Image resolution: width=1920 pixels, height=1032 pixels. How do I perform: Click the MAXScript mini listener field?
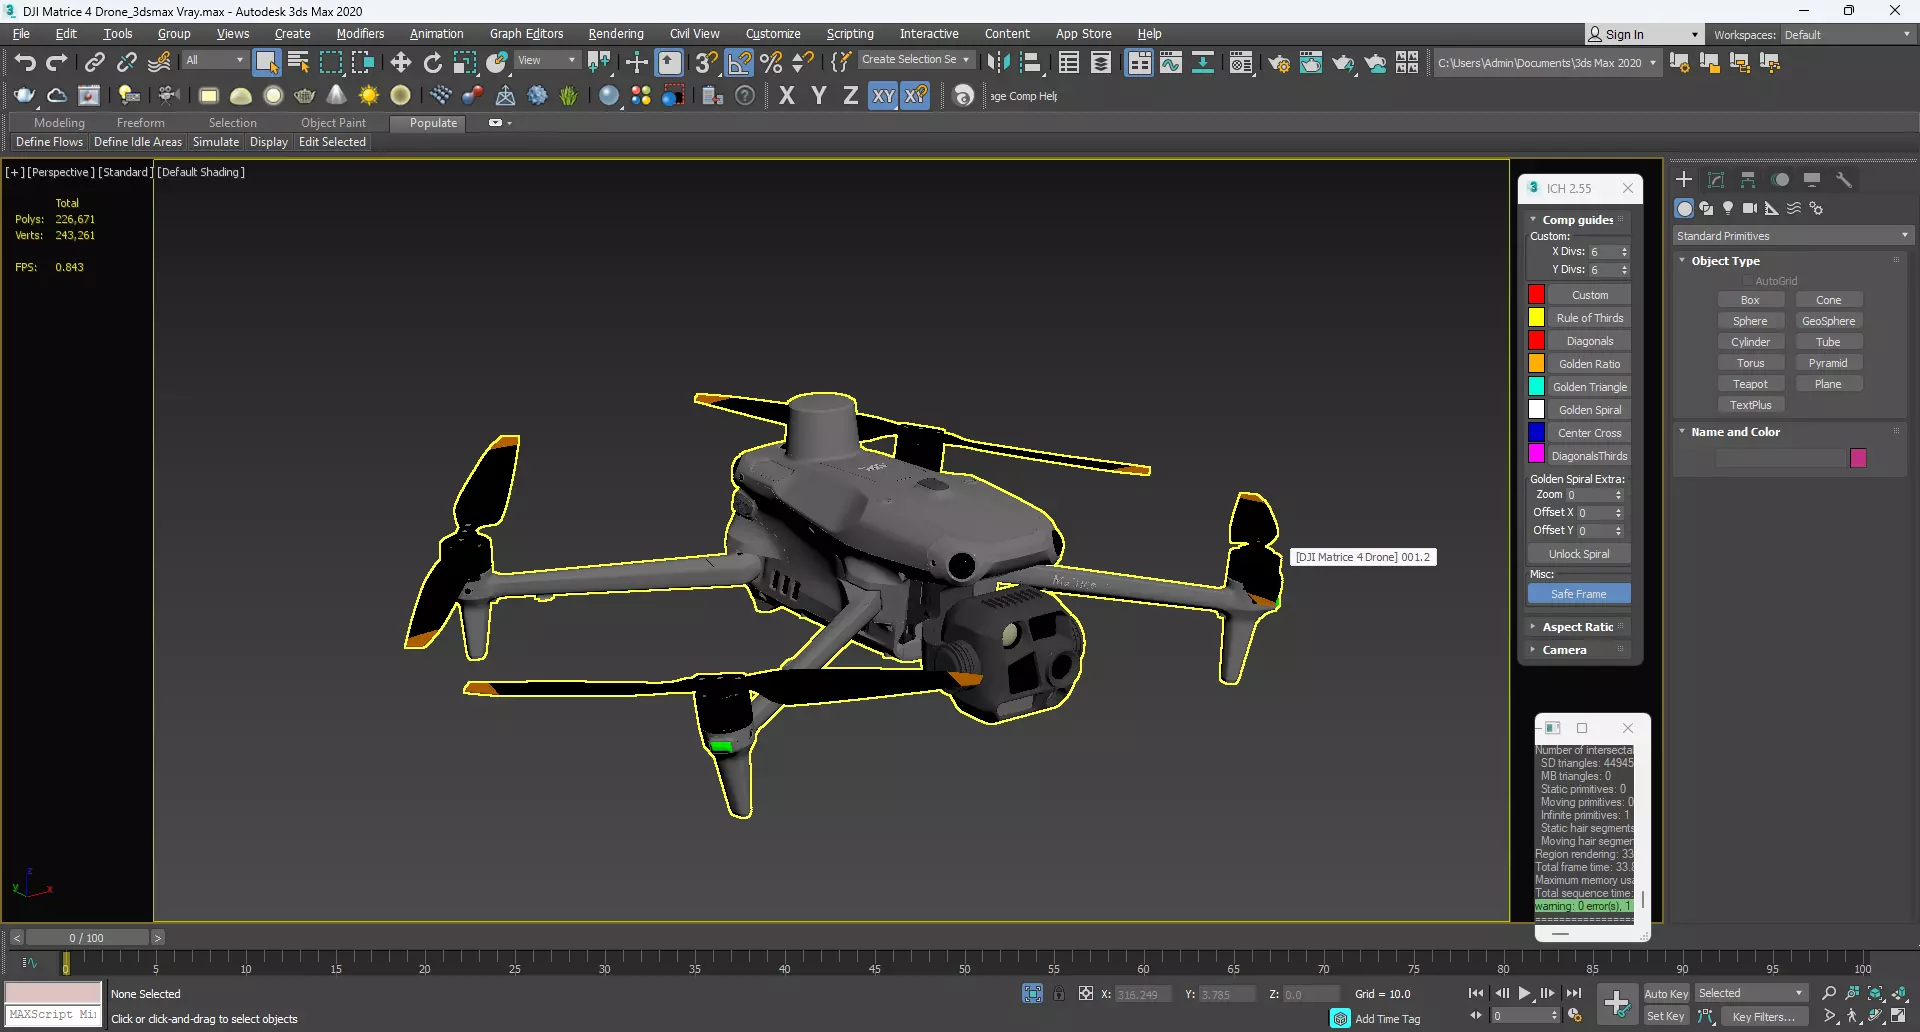[53, 1014]
